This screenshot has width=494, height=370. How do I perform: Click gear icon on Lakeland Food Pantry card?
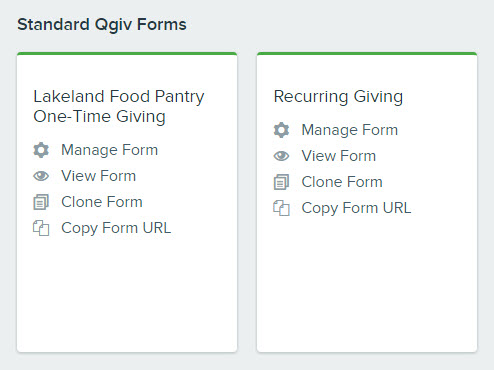pos(41,150)
